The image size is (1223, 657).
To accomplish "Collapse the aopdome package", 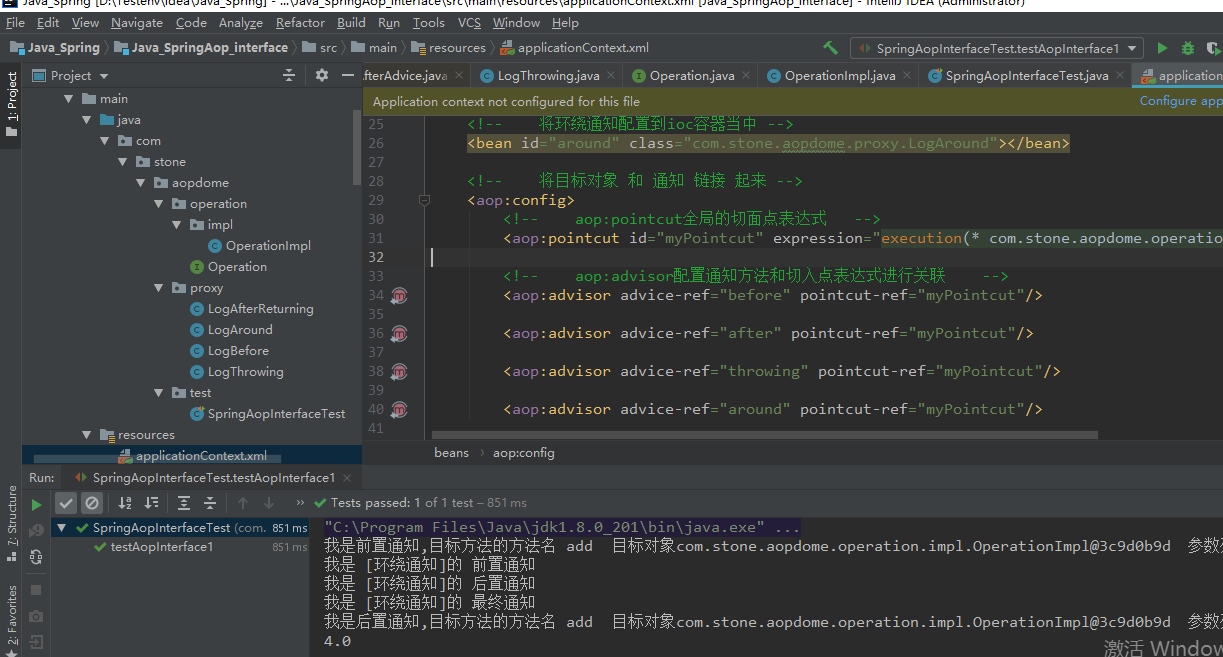I will 140,183.
